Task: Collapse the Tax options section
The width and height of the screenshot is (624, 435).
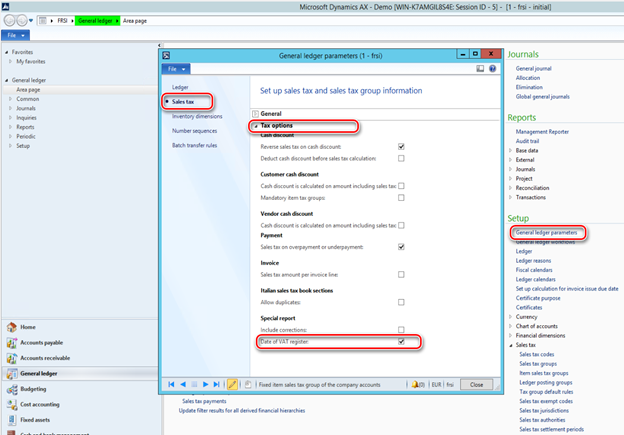Action: pos(256,126)
